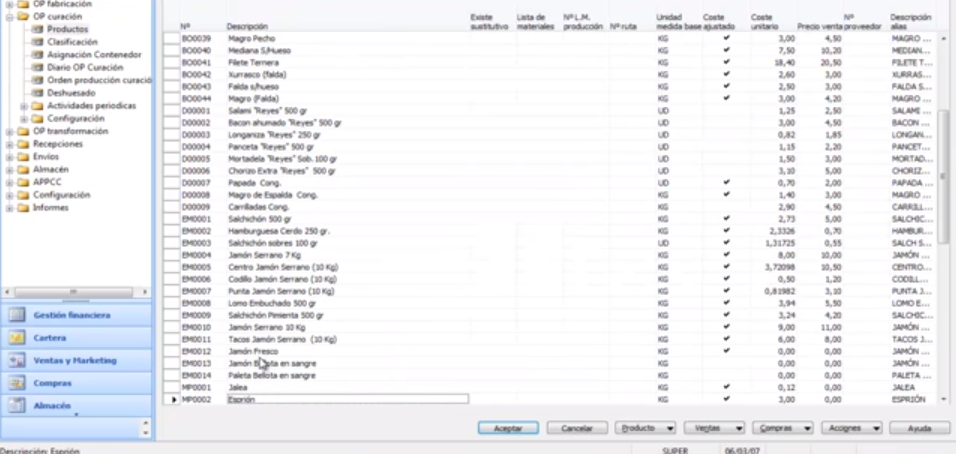This screenshot has width=956, height=454.
Task: Click the 'Paleta Bellota en sangre' description
Action: (x=272, y=375)
